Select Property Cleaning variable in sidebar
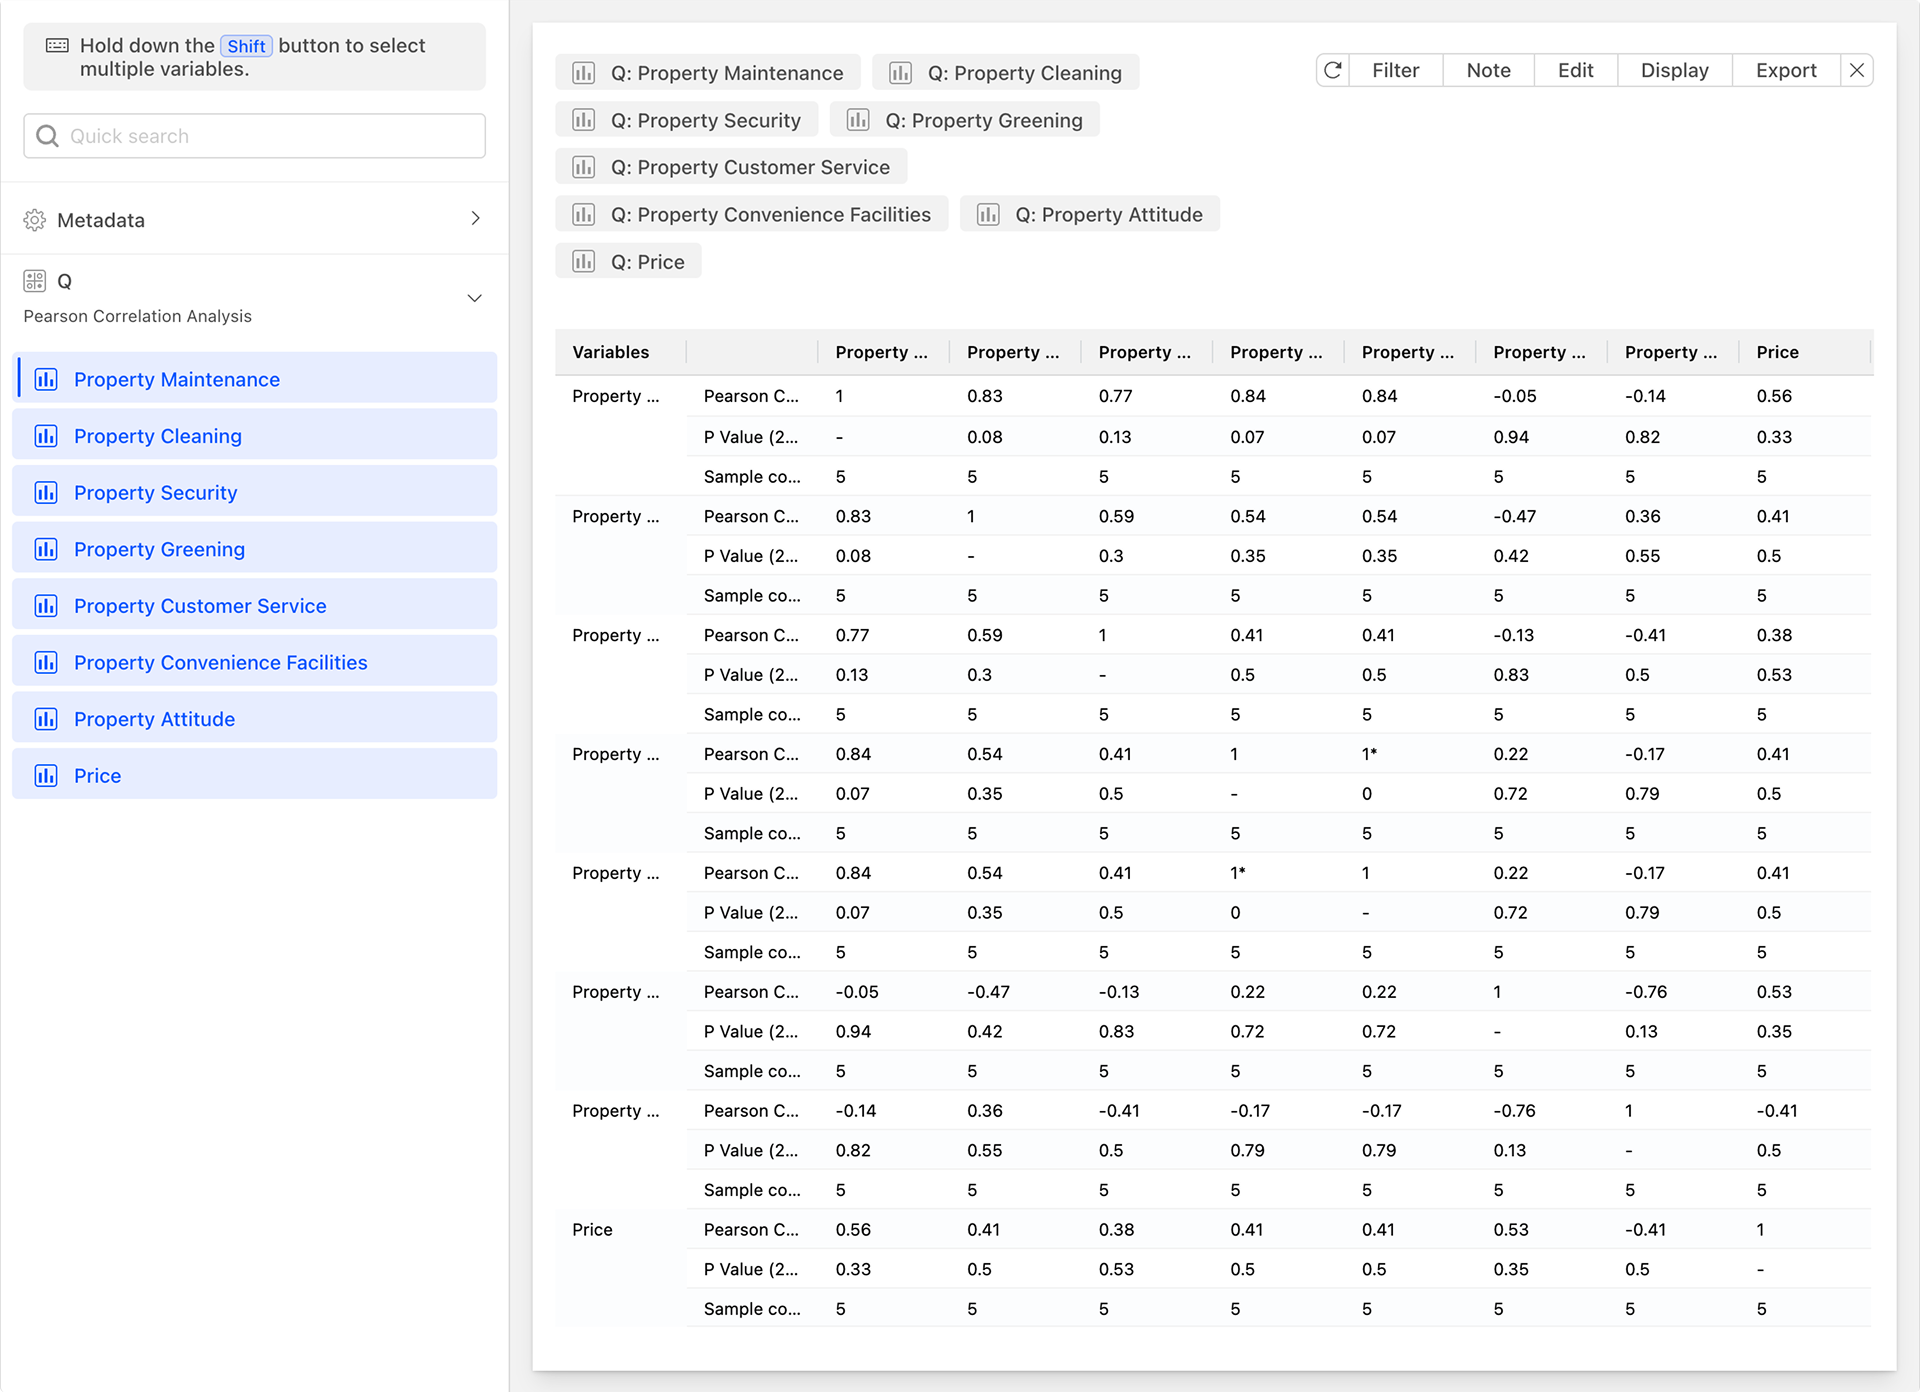 (x=255, y=436)
